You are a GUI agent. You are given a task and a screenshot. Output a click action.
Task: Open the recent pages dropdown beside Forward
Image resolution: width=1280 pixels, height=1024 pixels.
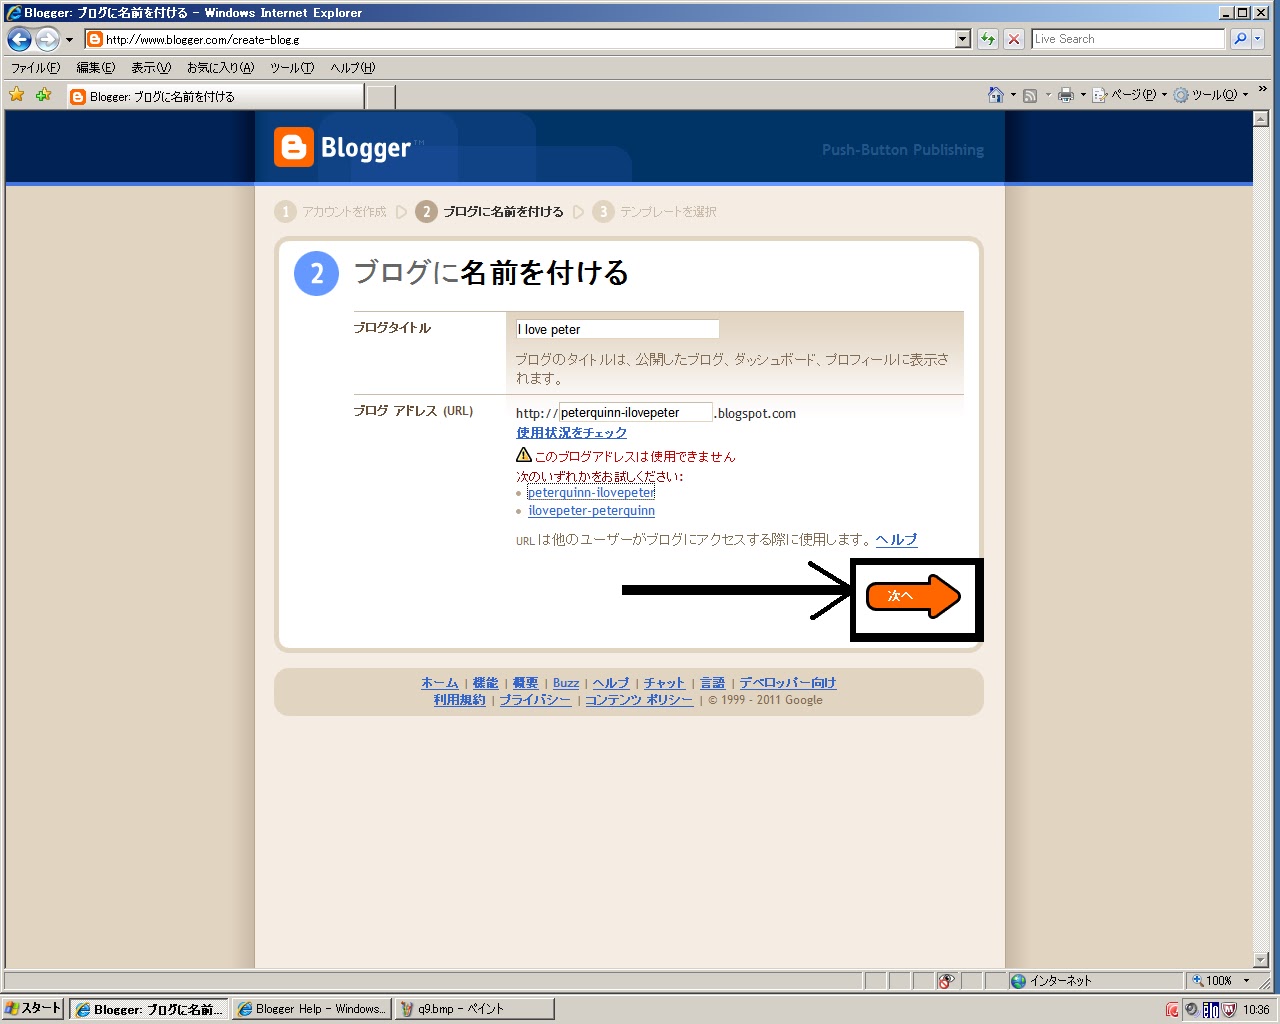[x=69, y=40]
